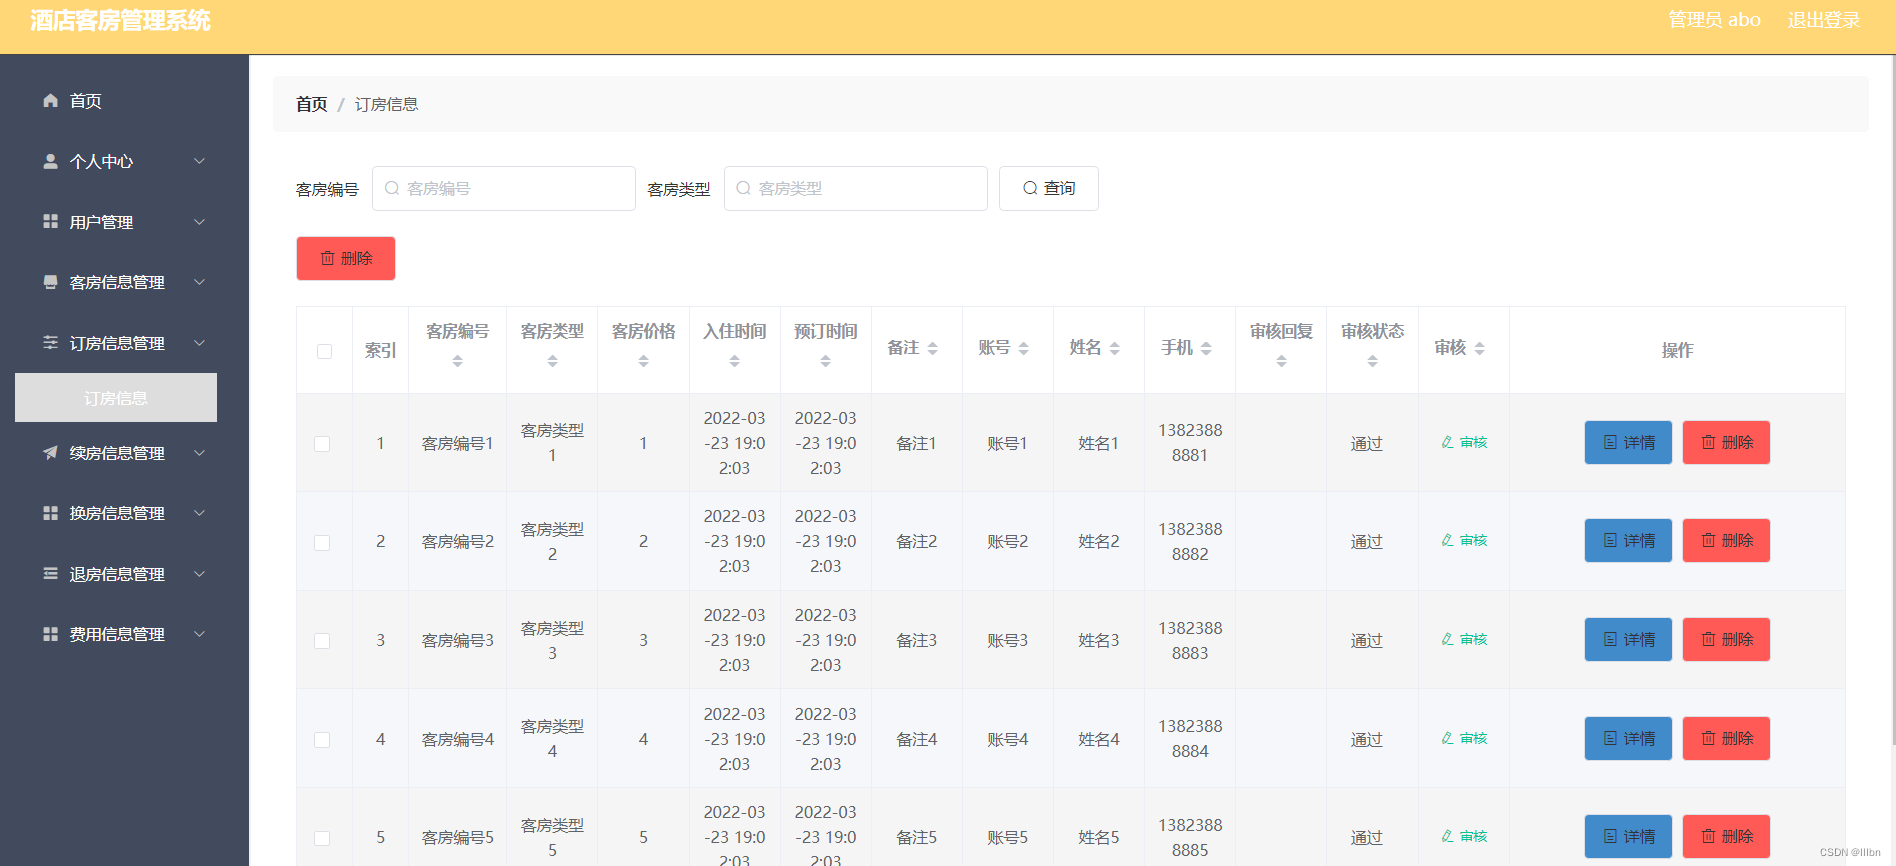The height and width of the screenshot is (866, 1896).
Task: Open 首页 home icon in sidebar
Action: click(50, 101)
